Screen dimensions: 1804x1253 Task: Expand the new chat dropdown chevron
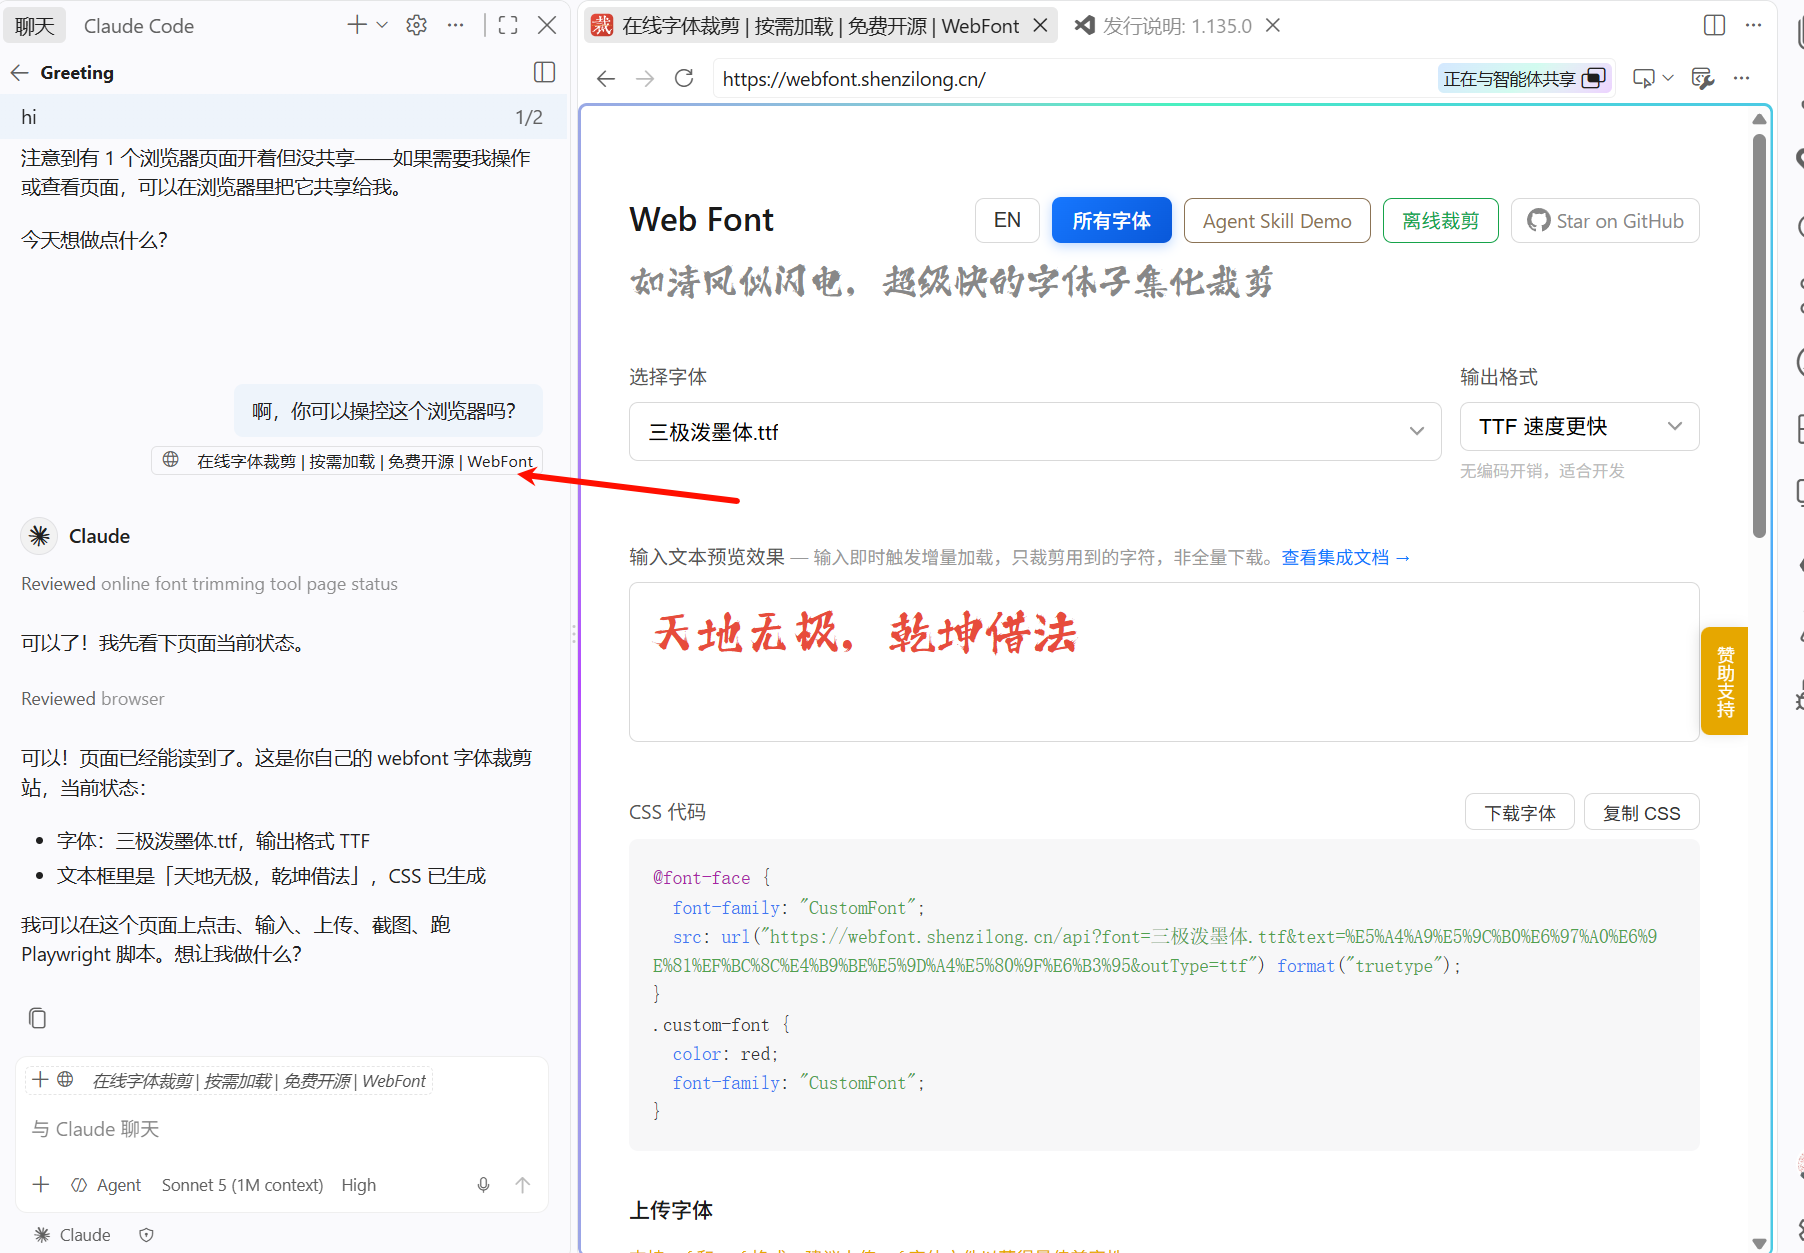[382, 25]
